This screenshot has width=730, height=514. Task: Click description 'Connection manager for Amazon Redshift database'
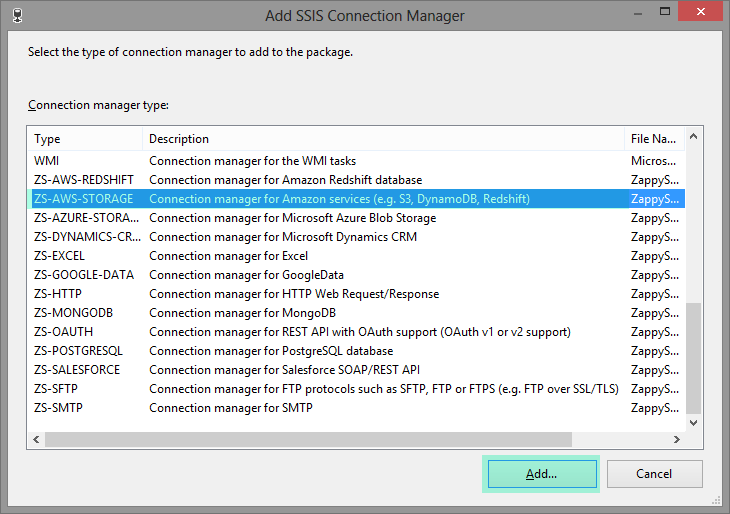286,180
